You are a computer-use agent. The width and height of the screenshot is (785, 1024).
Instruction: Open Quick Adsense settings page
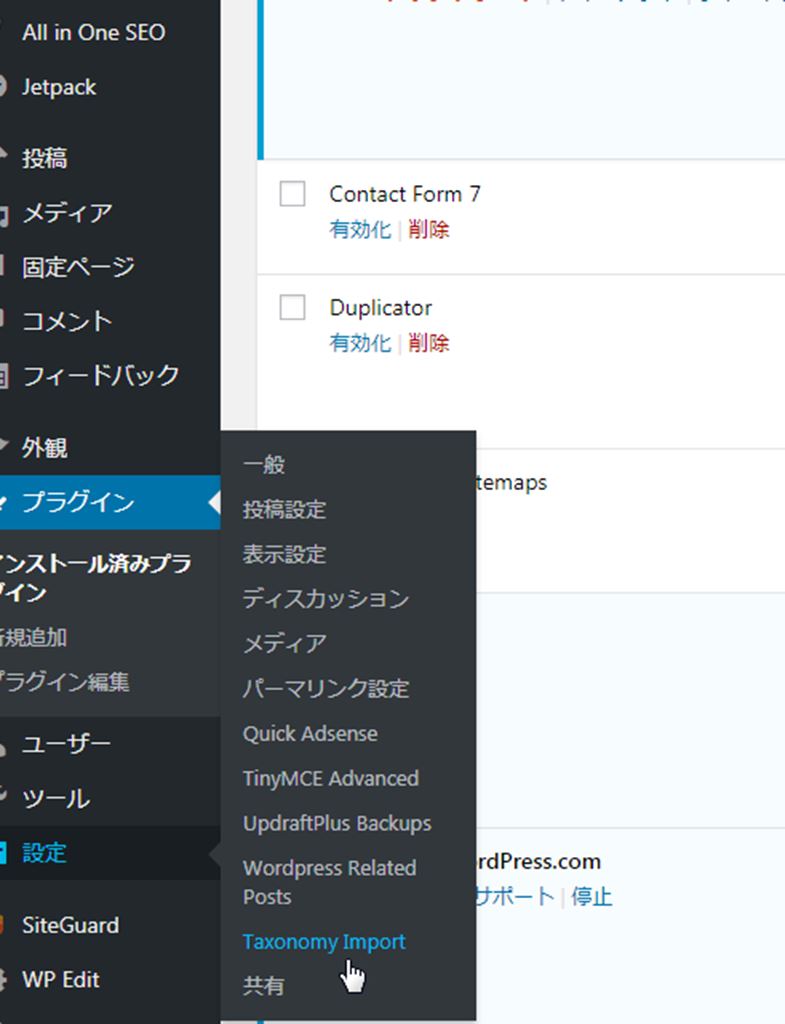point(310,733)
